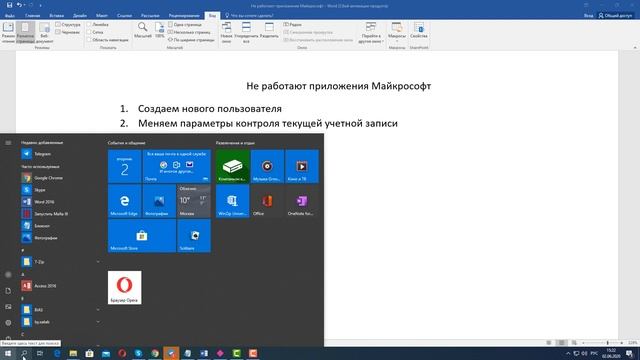Open the WinZip Universal tile
The width and height of the screenshot is (640, 360).
click(233, 201)
